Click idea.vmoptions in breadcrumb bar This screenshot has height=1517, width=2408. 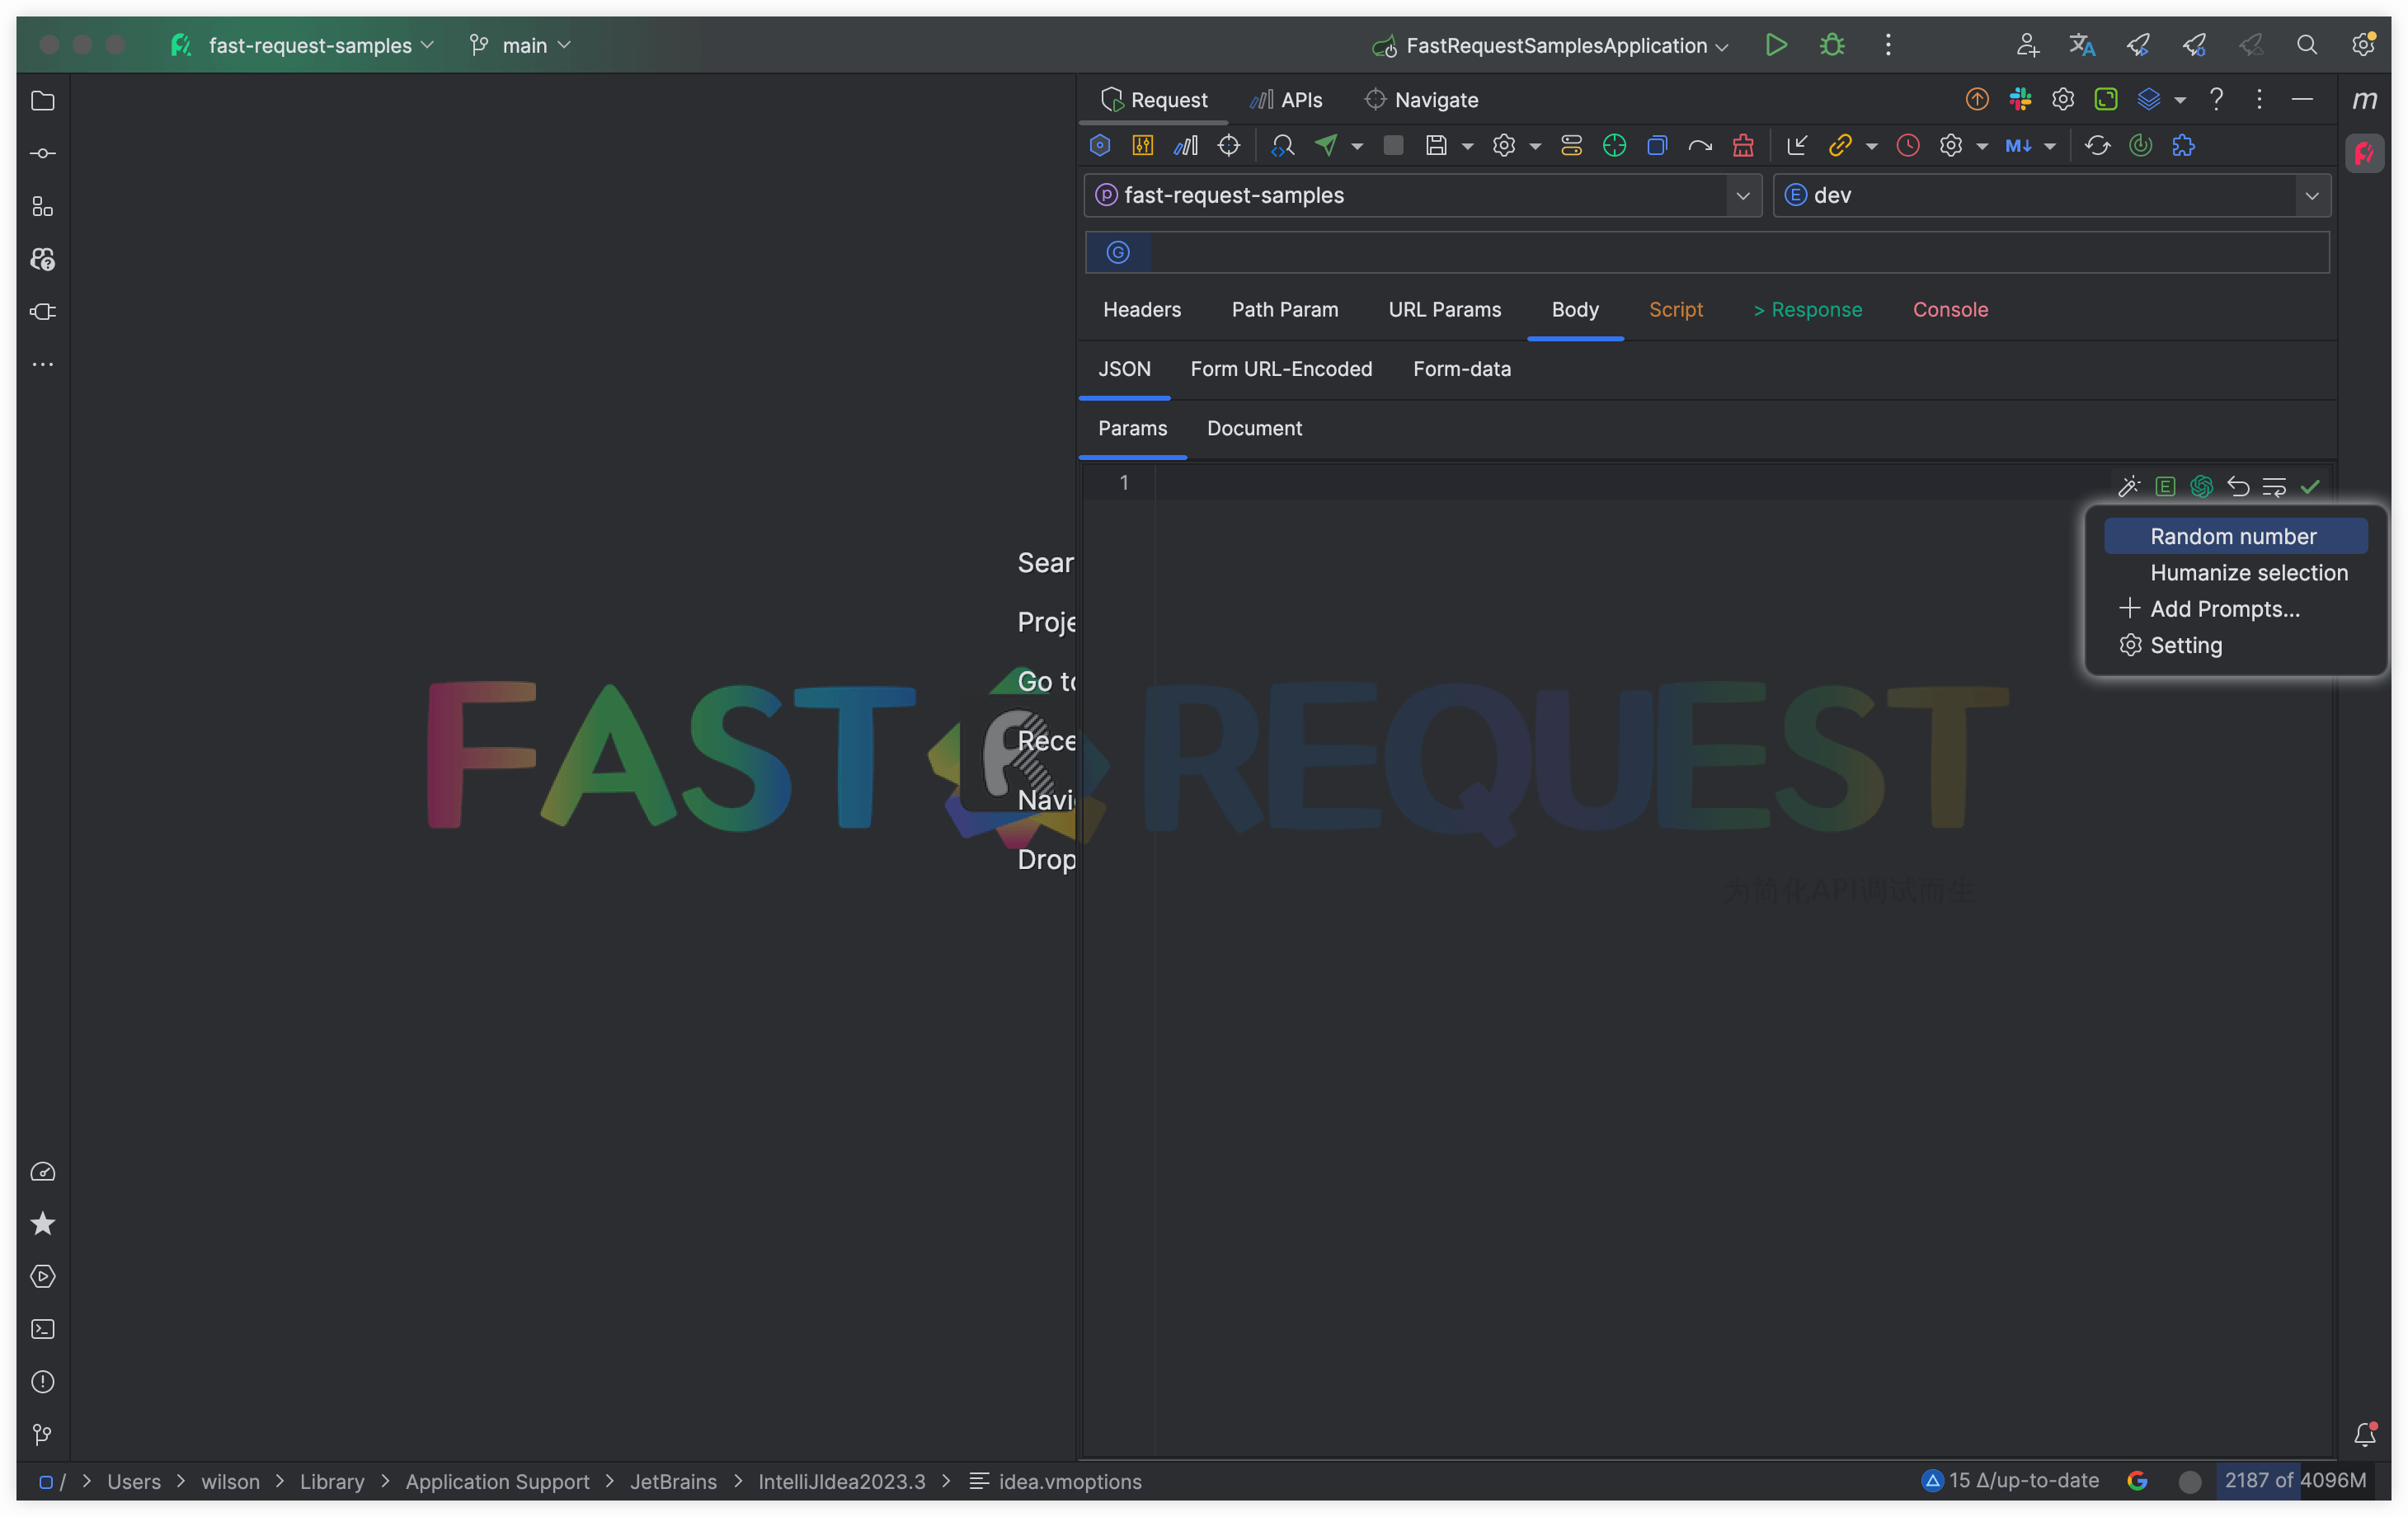1069,1480
